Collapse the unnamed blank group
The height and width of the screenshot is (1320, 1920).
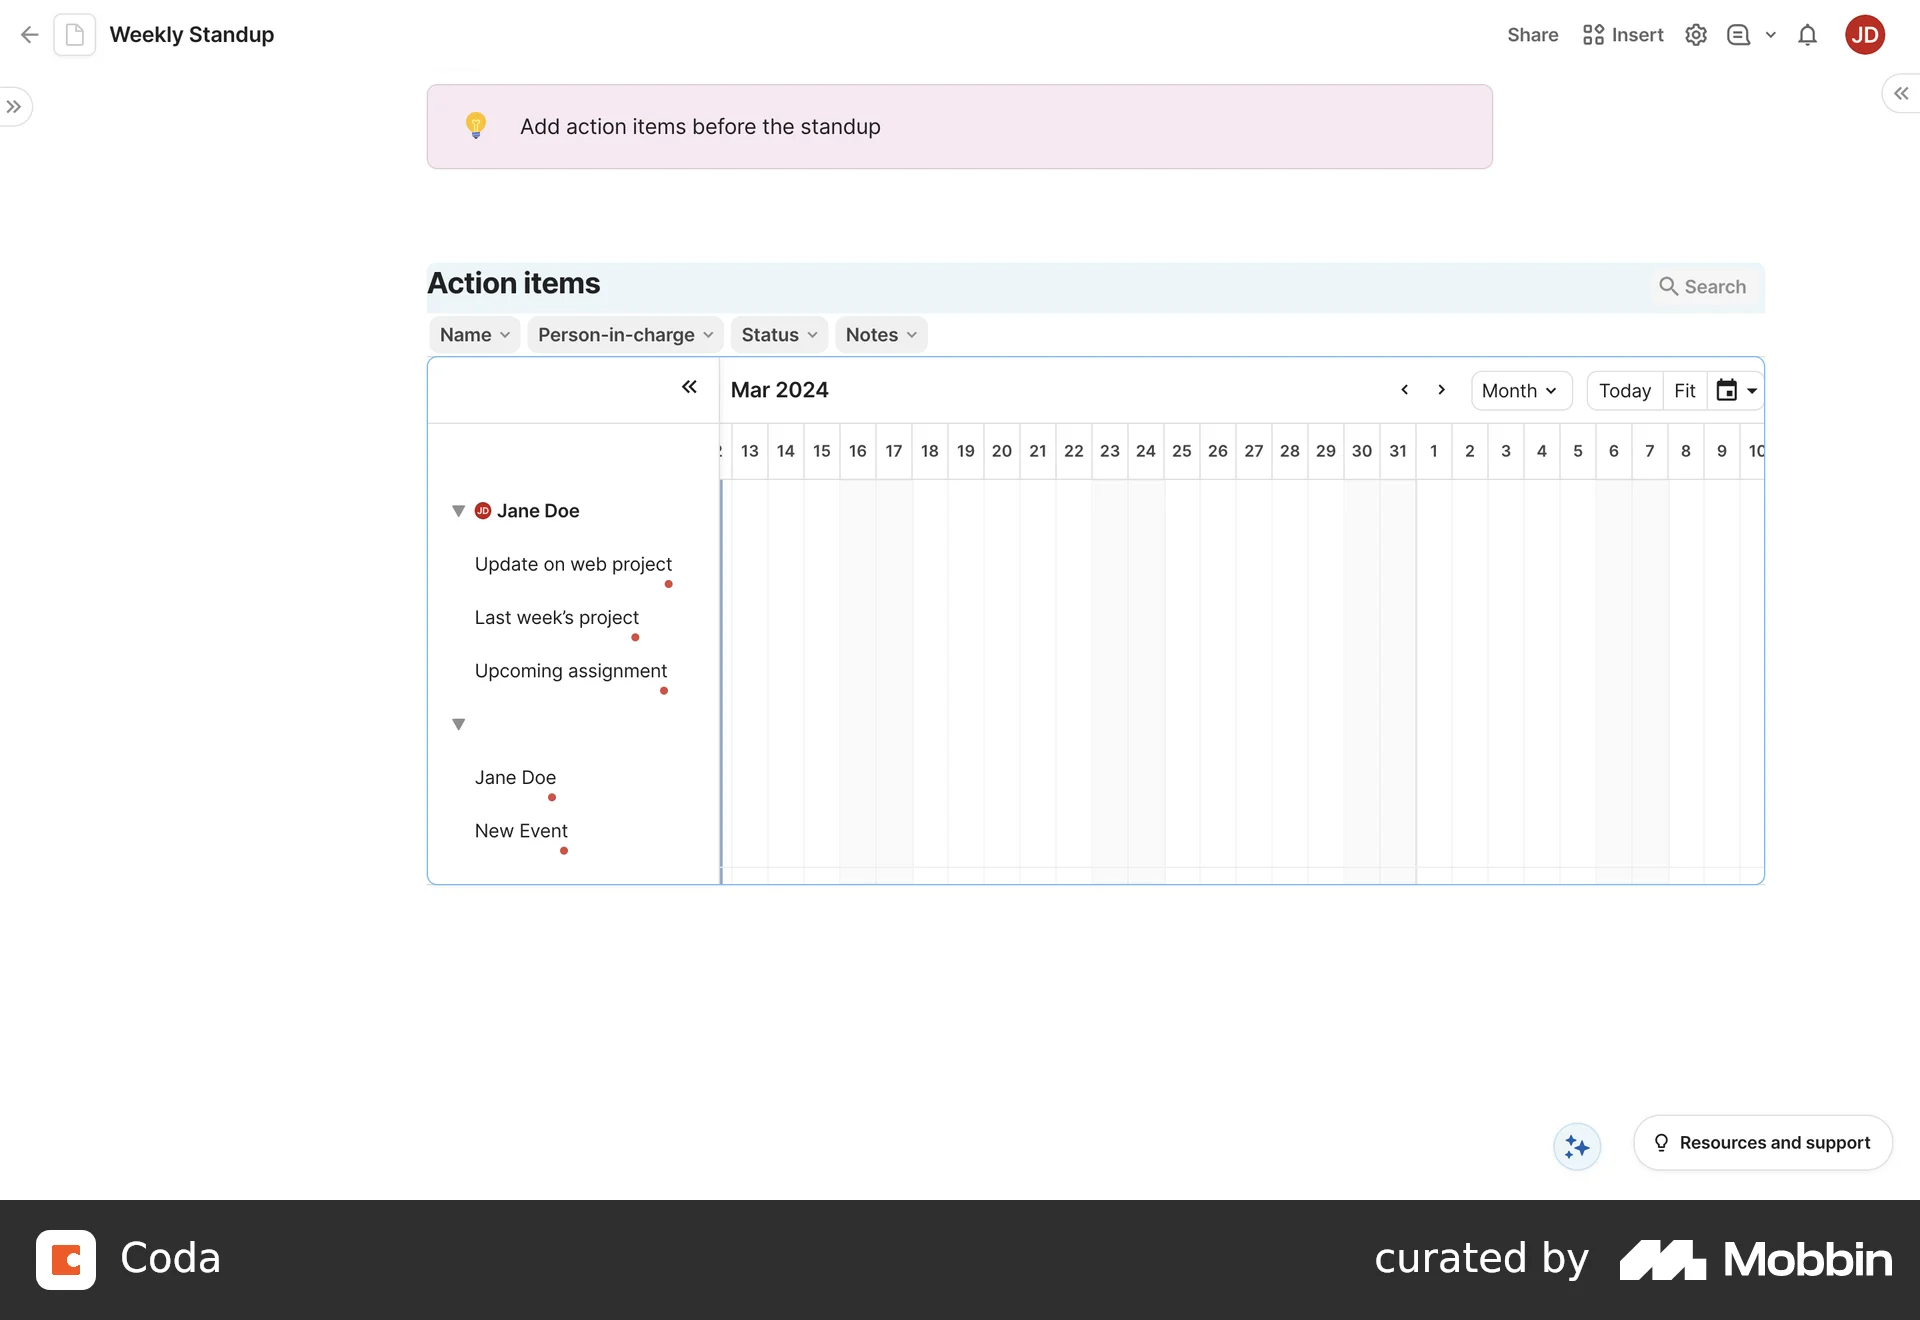(x=458, y=724)
